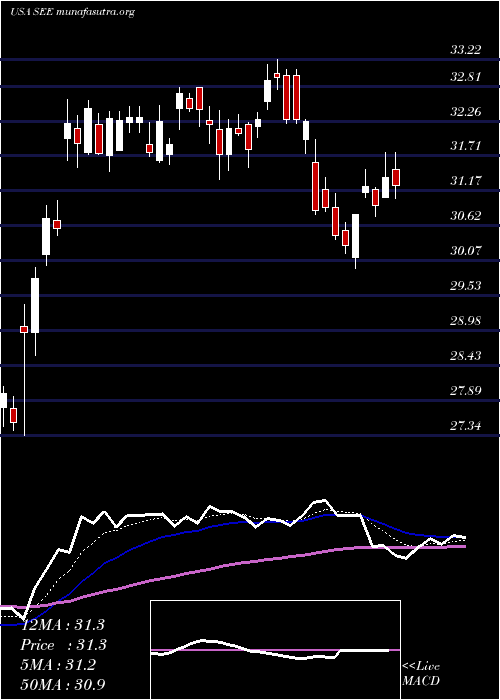
Task: Click the '50MA : 30.9' legend text
Action: point(63,685)
